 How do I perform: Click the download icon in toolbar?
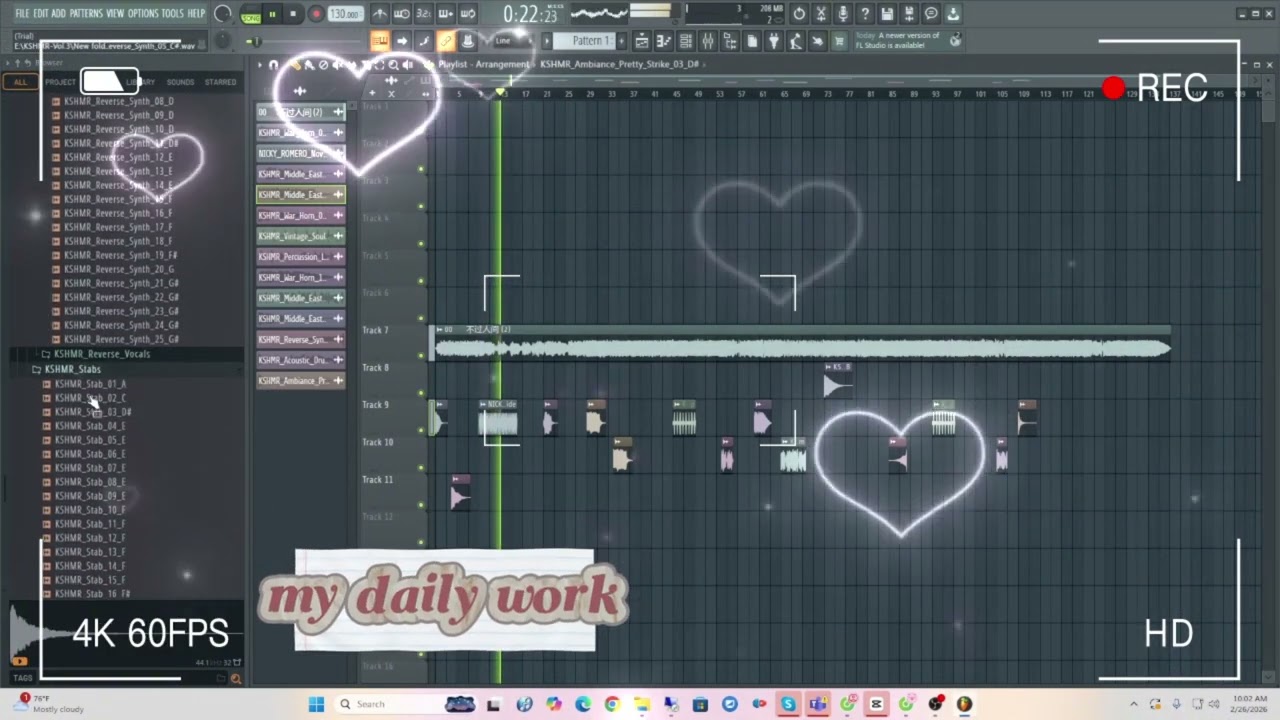[953, 14]
